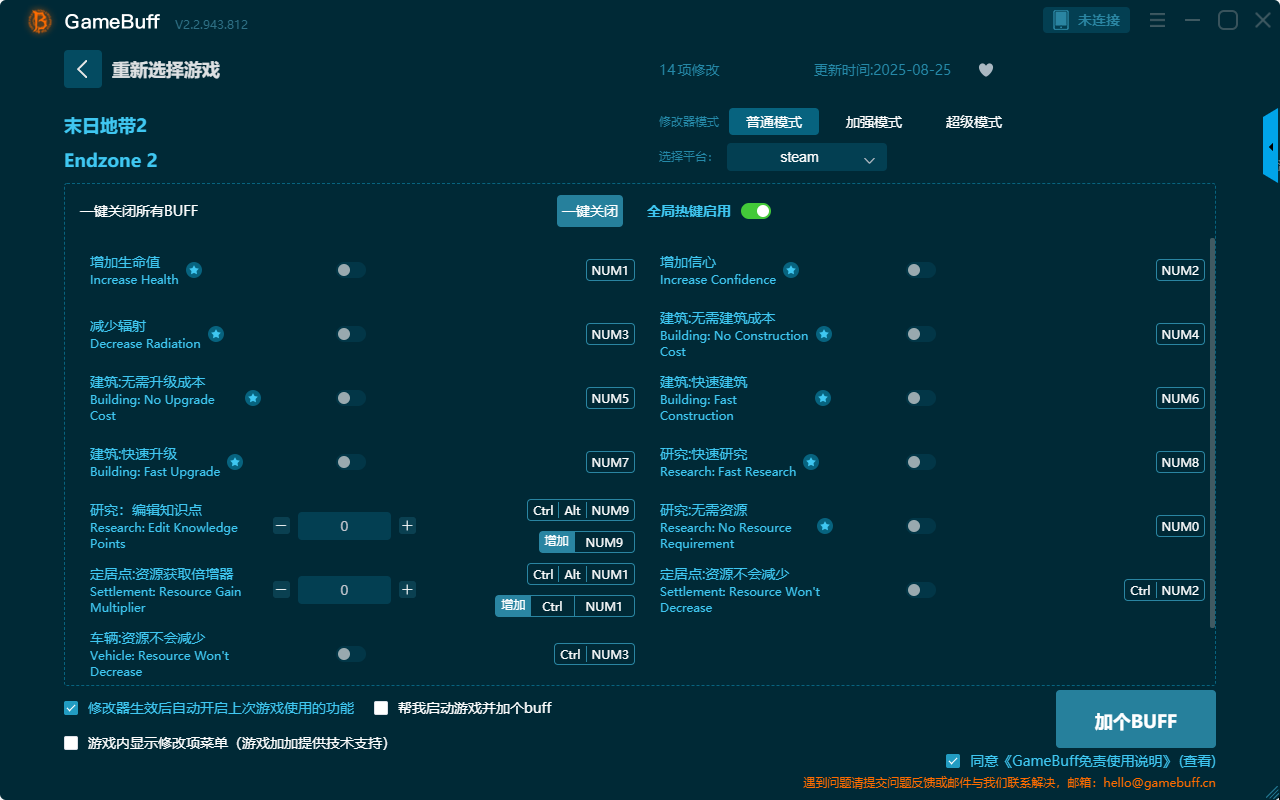Toggle No Resource Requirement switch
Screen dimensions: 1280x800
coord(921,526)
